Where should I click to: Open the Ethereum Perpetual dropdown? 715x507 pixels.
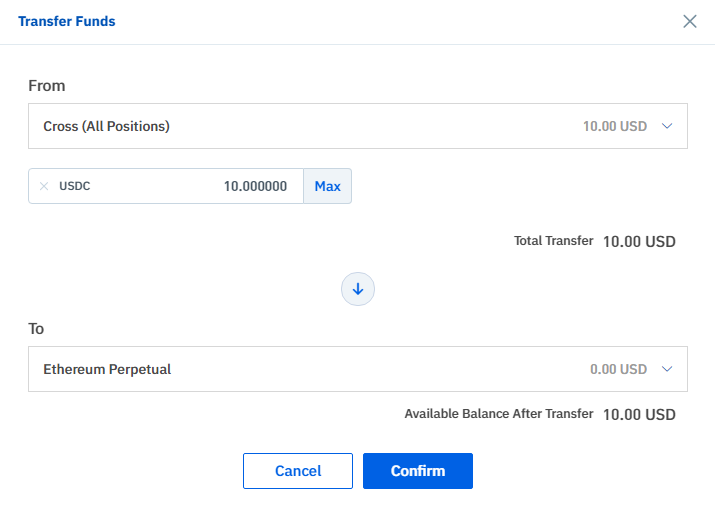[x=358, y=369]
